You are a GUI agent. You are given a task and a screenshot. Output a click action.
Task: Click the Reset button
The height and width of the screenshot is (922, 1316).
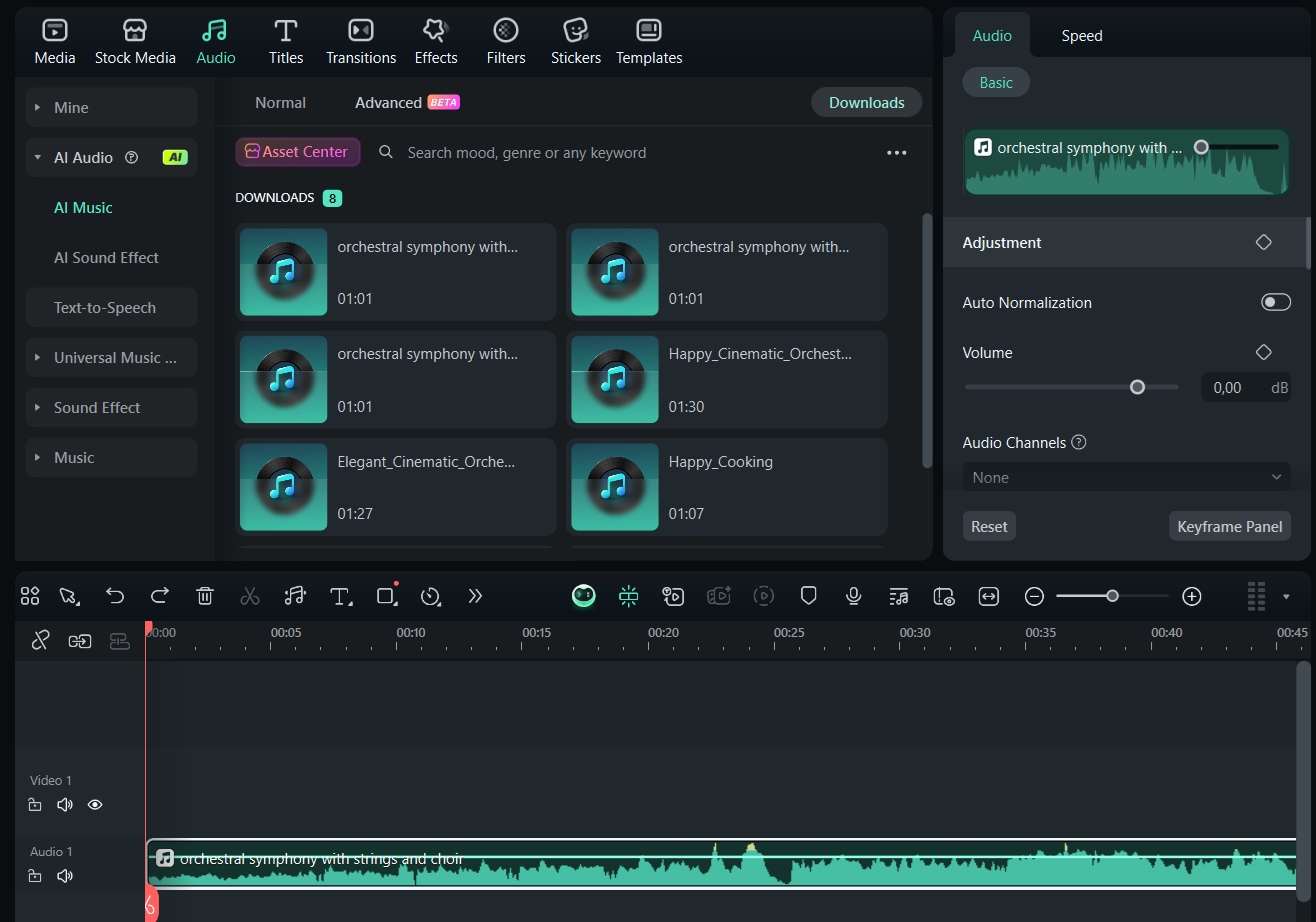coord(989,526)
